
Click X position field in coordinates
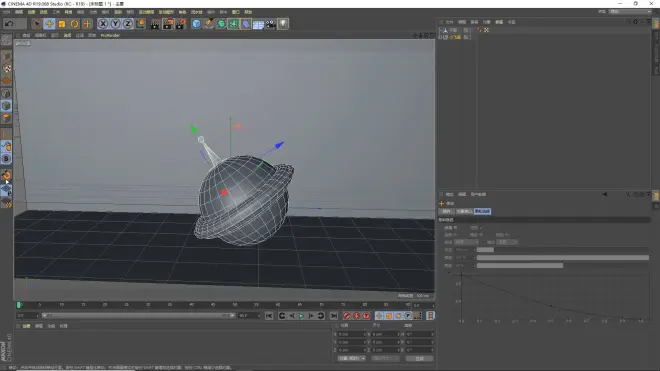point(352,334)
